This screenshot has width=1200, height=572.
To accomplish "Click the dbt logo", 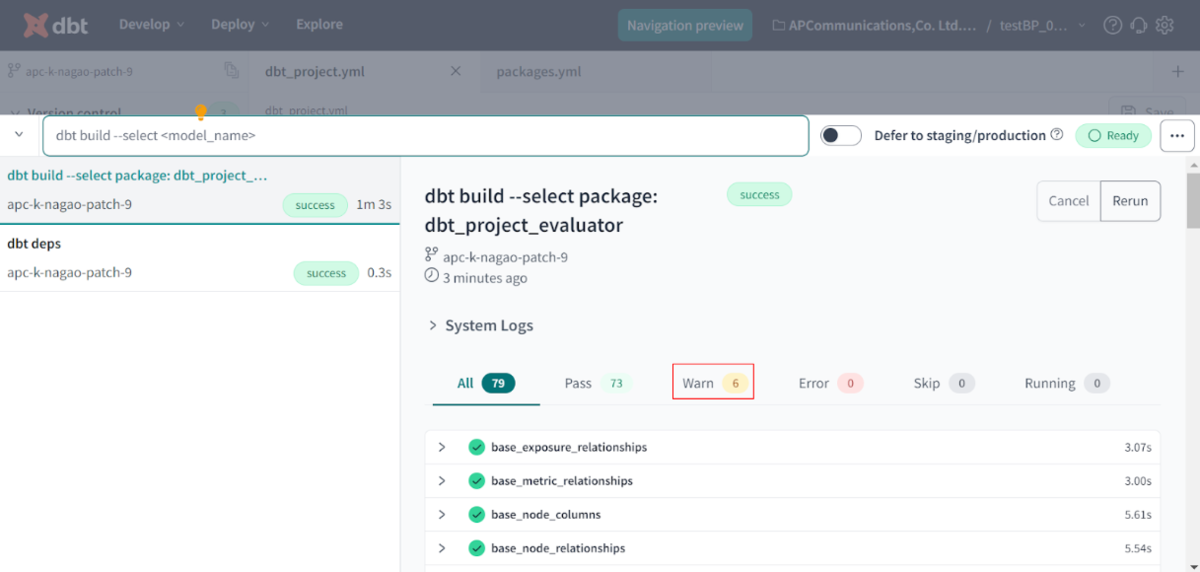I will 54,24.
